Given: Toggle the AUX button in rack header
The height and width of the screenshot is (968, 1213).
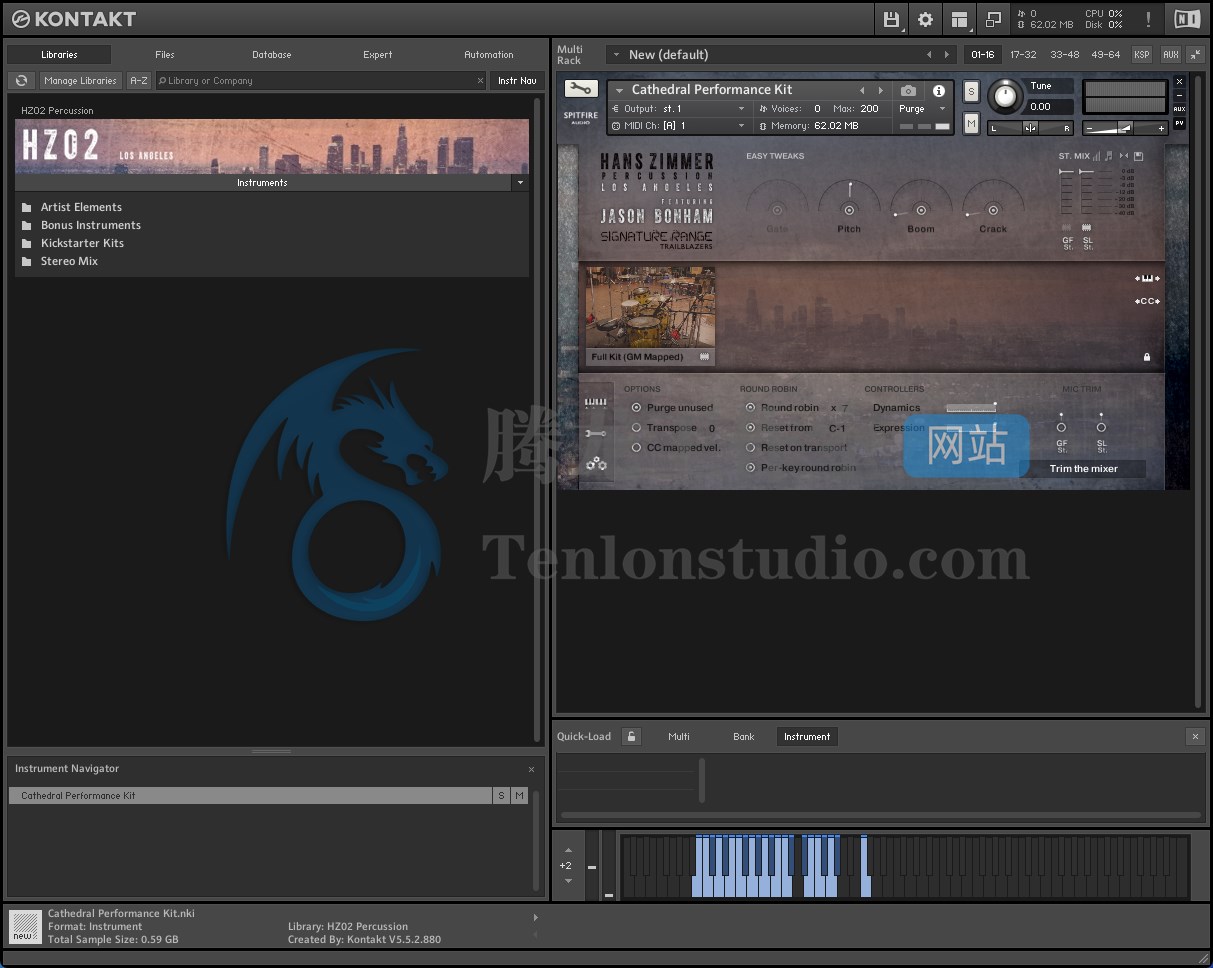Looking at the screenshot, I should [1170, 55].
